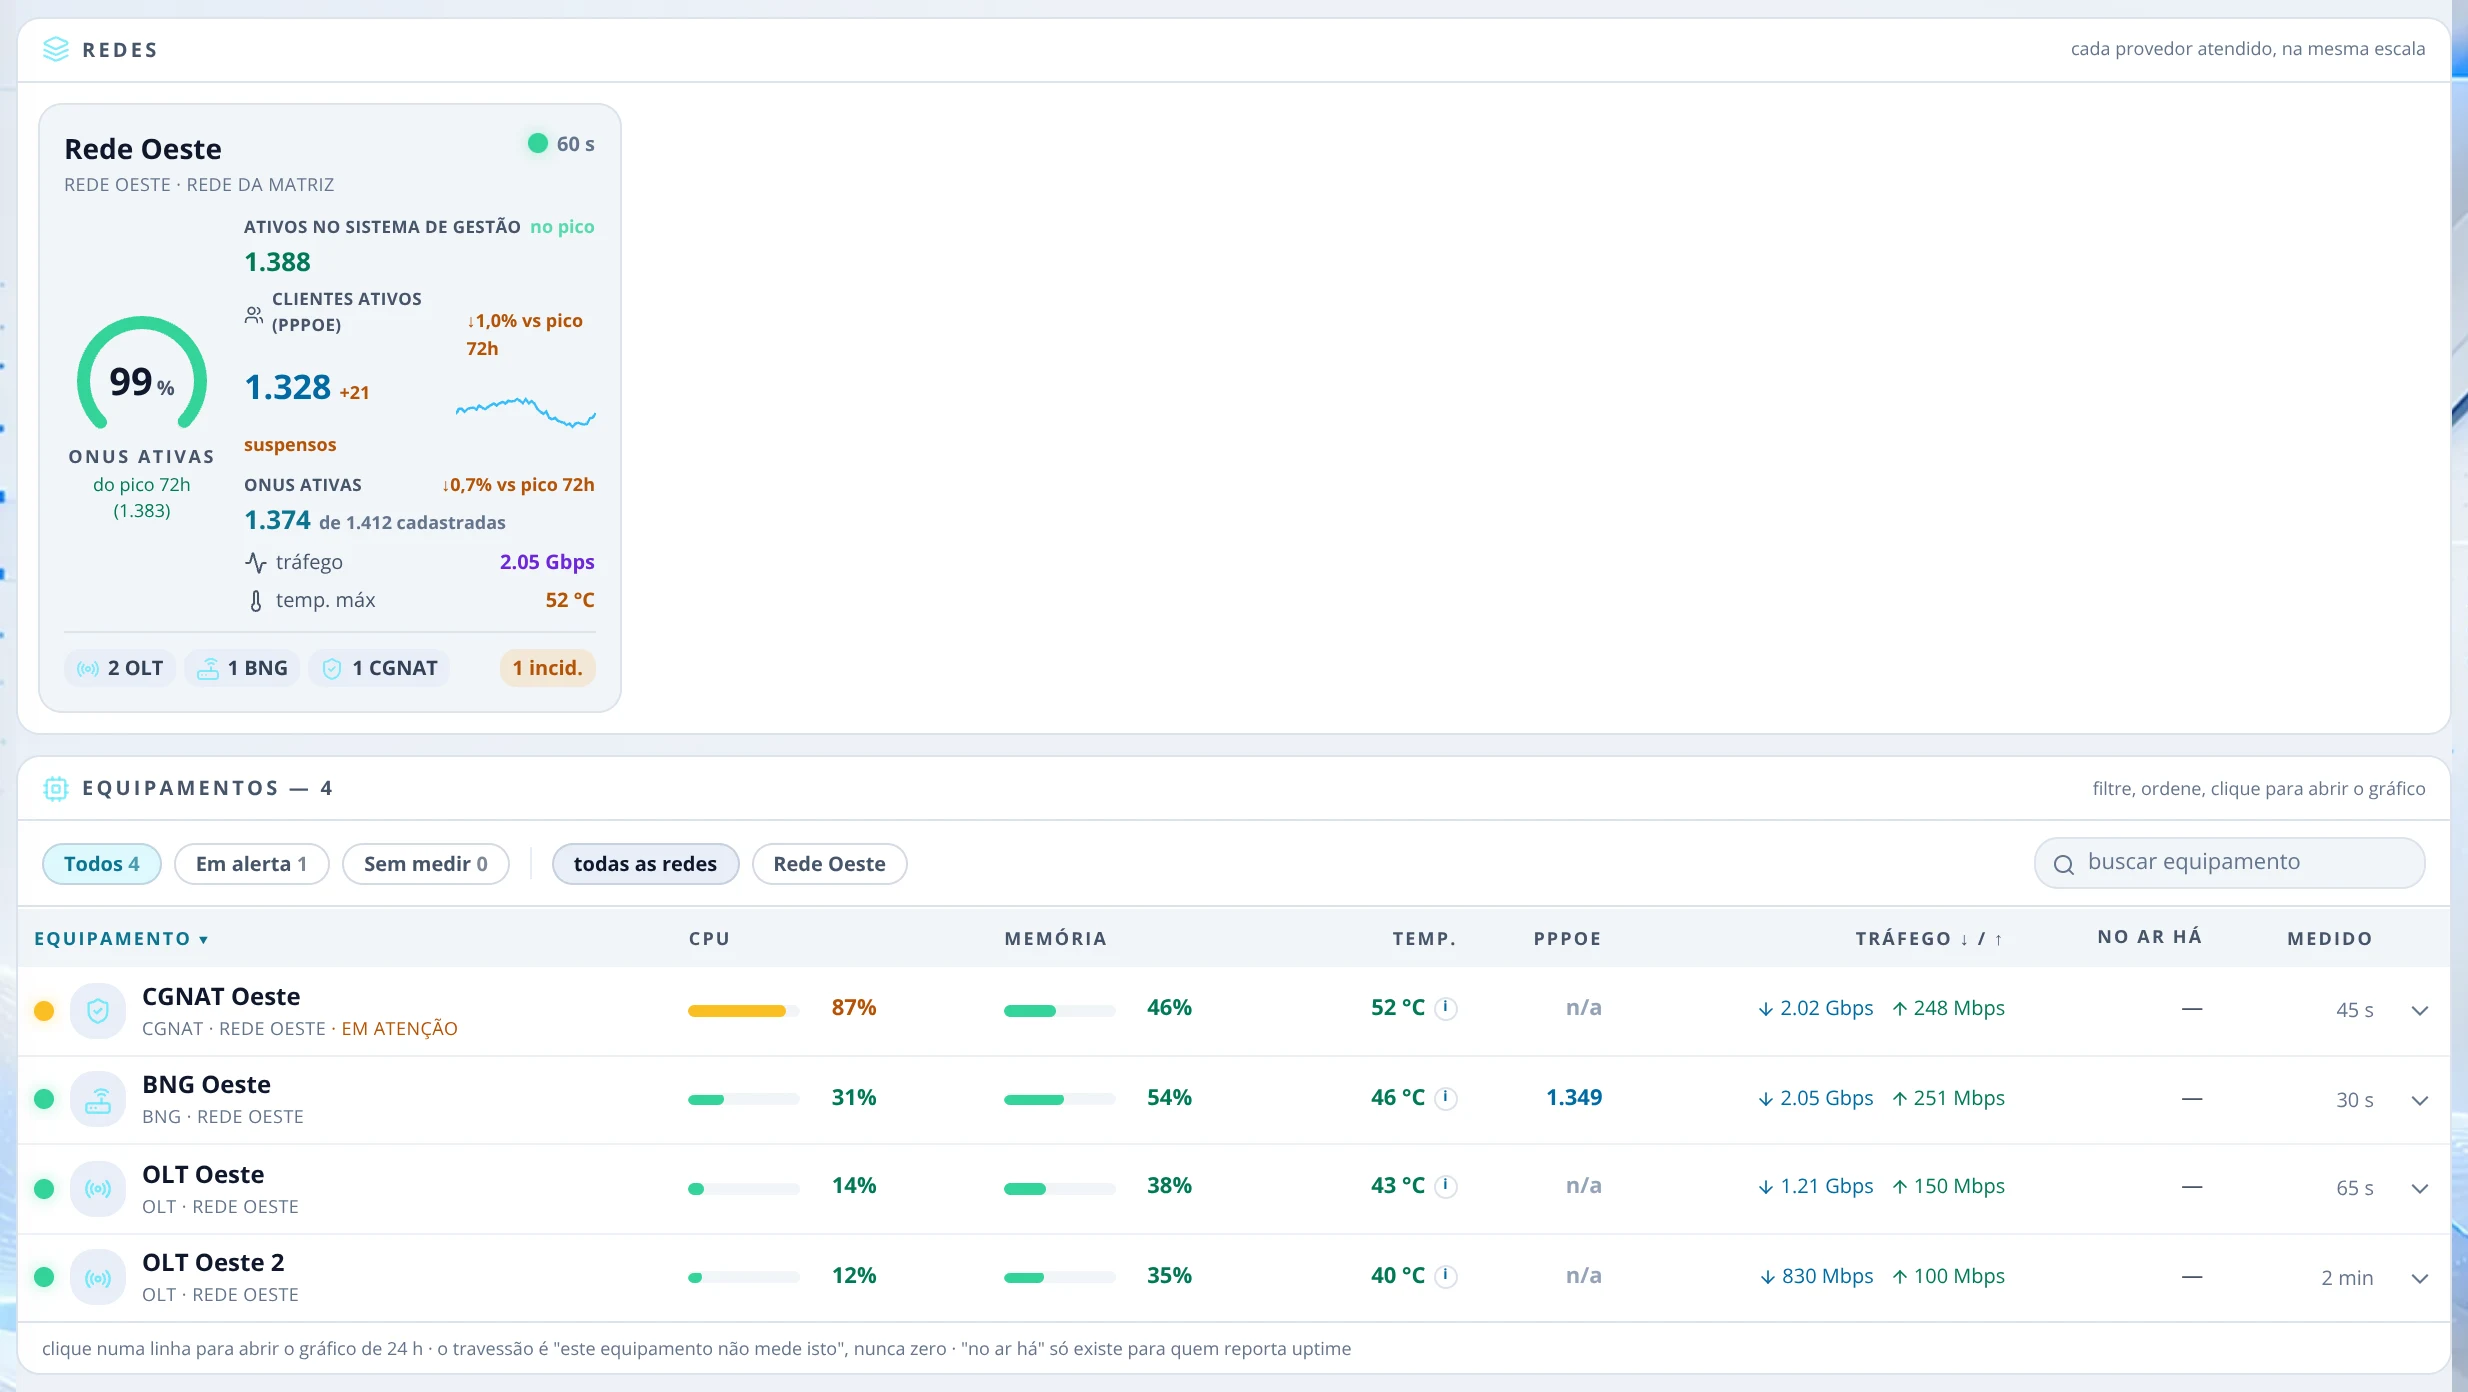Expand the CGNAT Oeste row chevron
2468x1392 pixels.
click(x=2420, y=1011)
